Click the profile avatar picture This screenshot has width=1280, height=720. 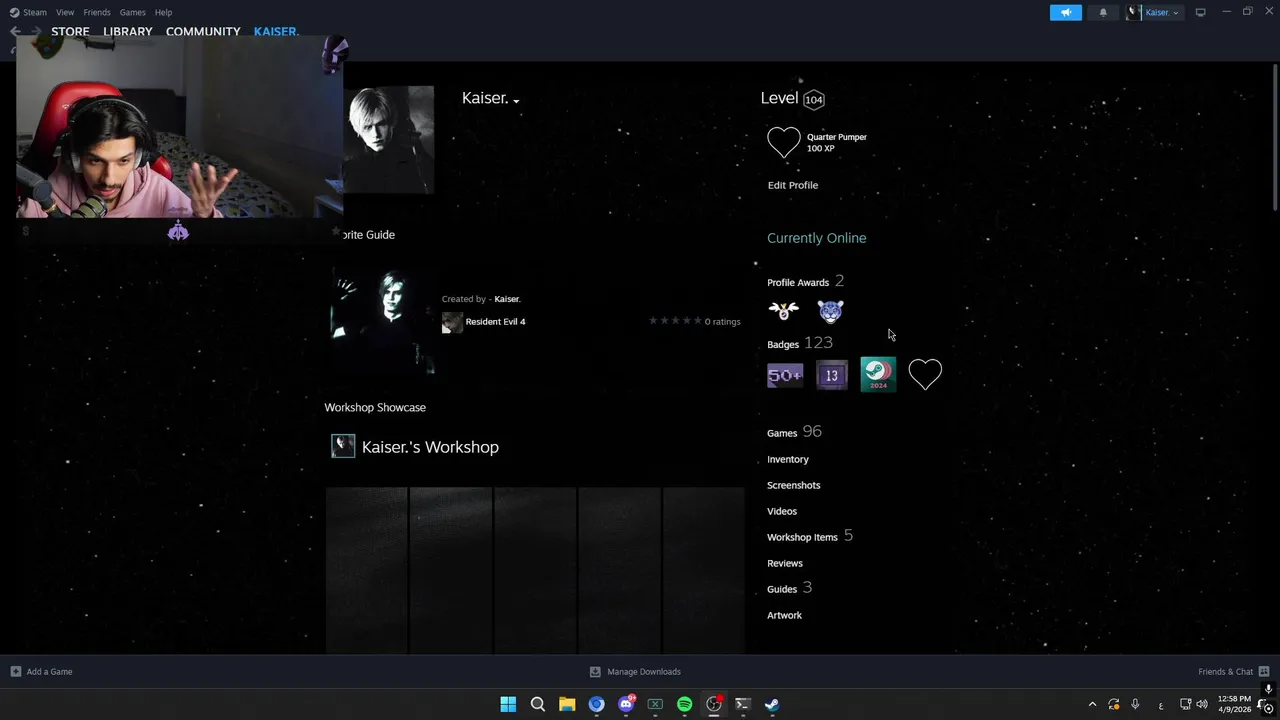[389, 139]
